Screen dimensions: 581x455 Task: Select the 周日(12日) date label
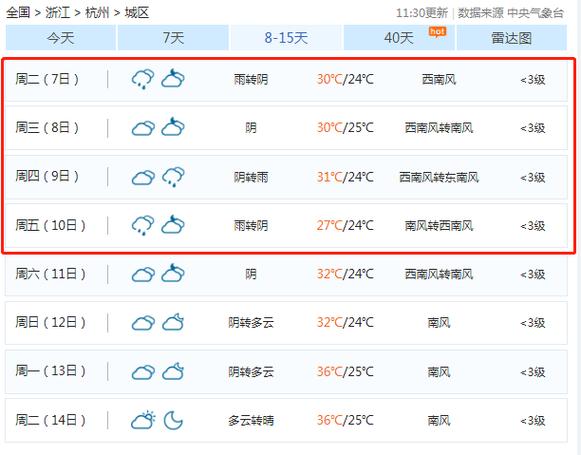point(50,322)
